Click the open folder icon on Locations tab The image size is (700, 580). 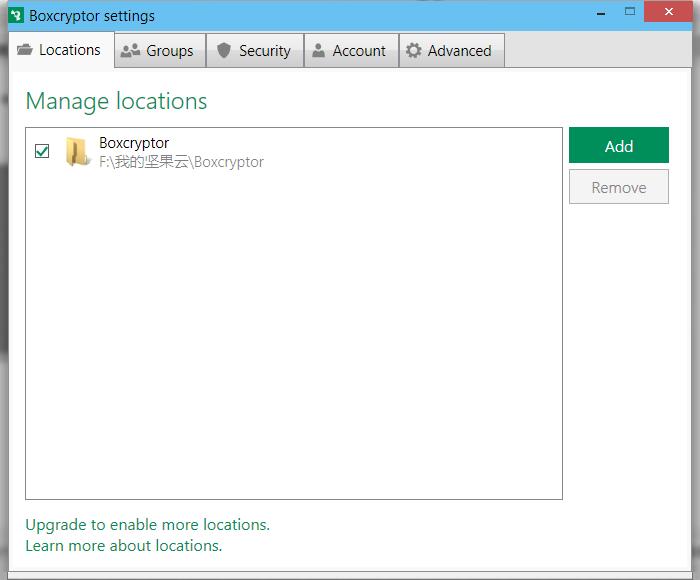click(25, 50)
